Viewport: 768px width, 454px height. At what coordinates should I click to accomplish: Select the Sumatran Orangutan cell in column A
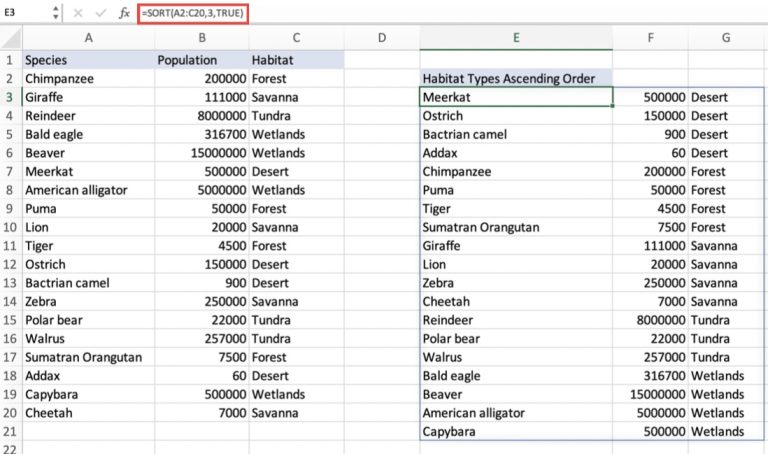pos(87,357)
